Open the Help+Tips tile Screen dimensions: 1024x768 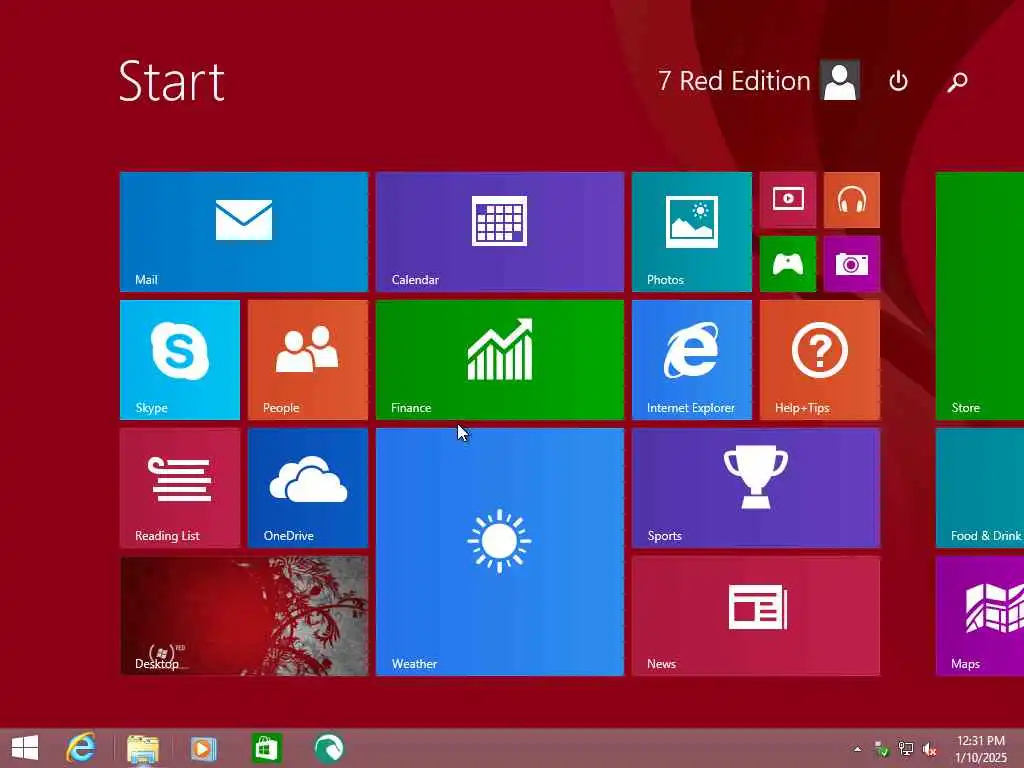point(820,360)
